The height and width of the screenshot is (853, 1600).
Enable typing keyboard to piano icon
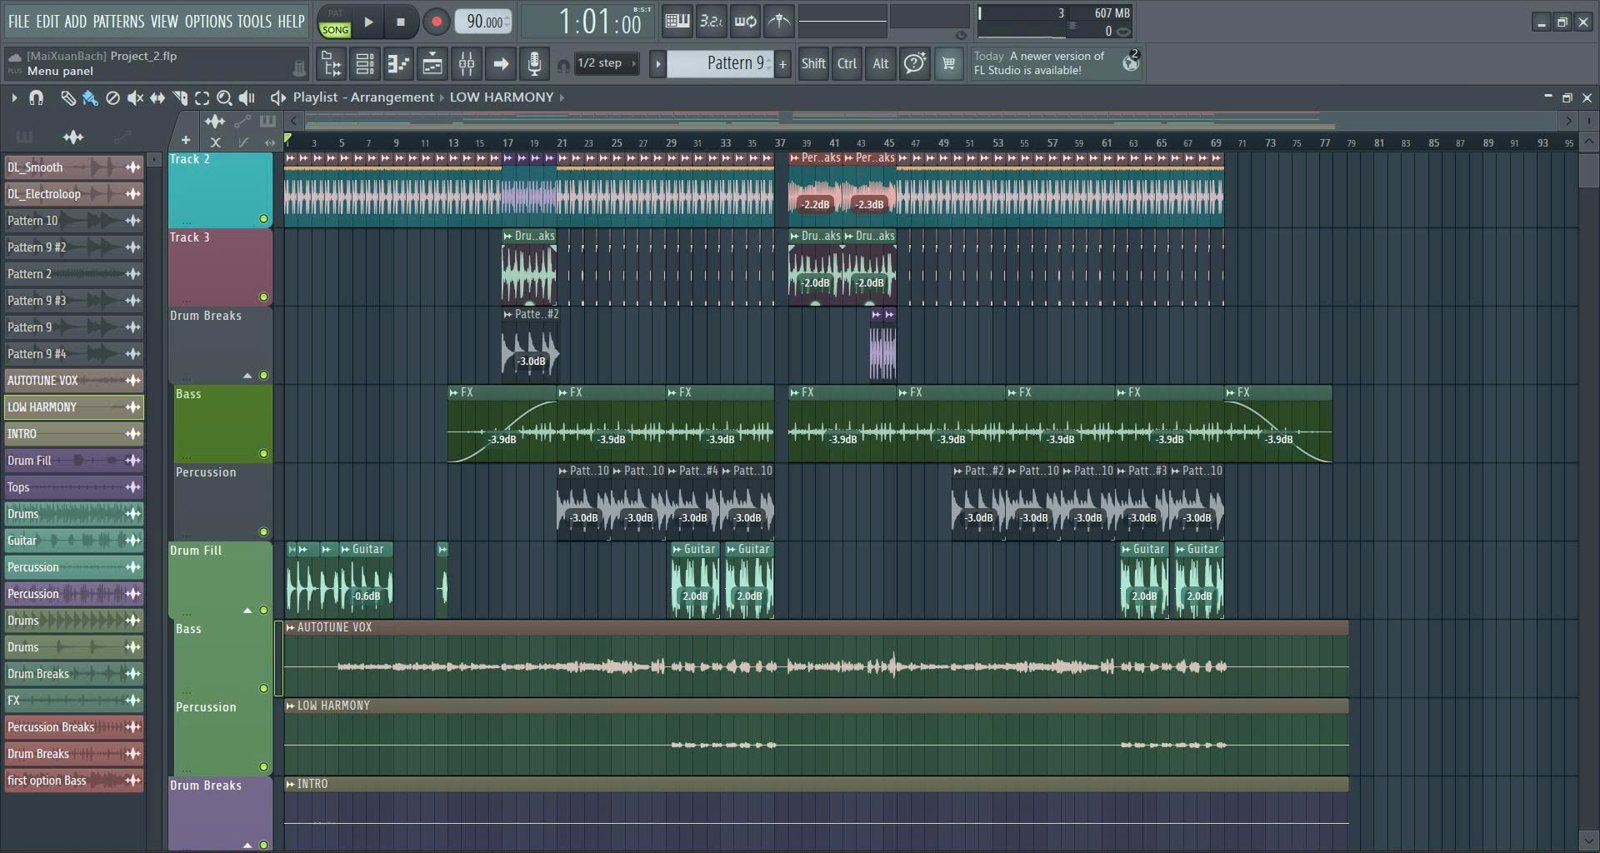pos(677,21)
